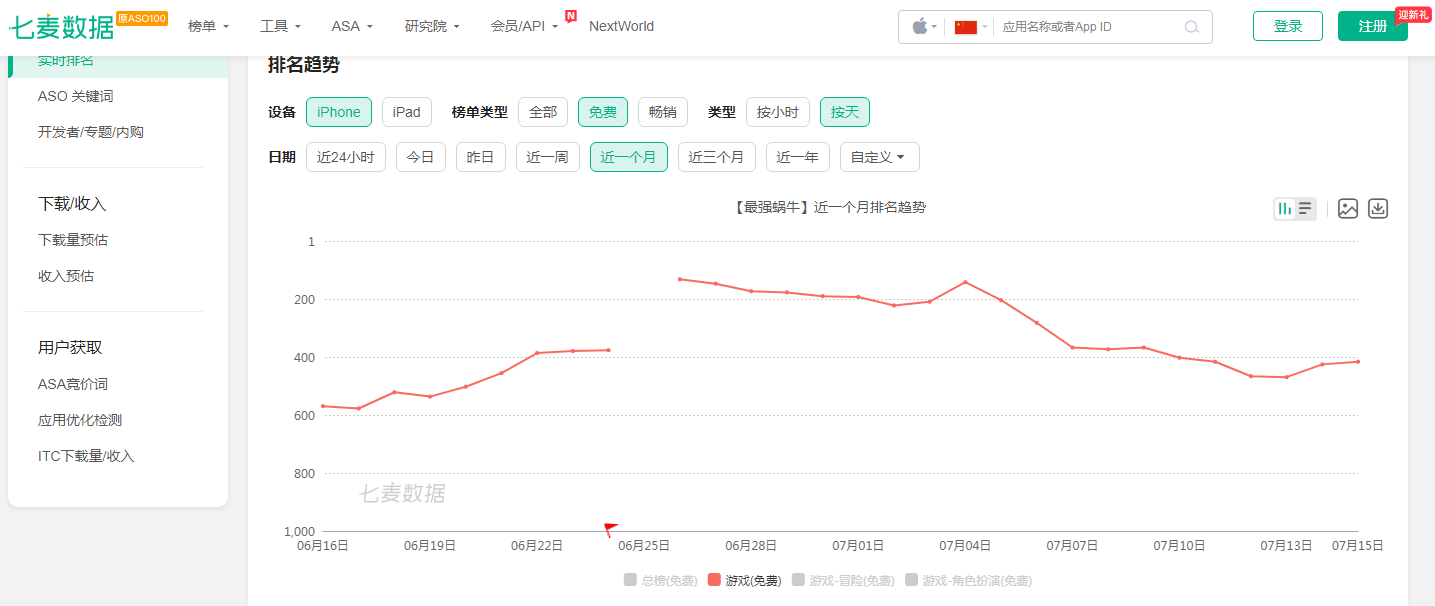Screen dimensions: 1435x606
Task: Click the search magnifier icon
Action: pyautogui.click(x=1191, y=27)
